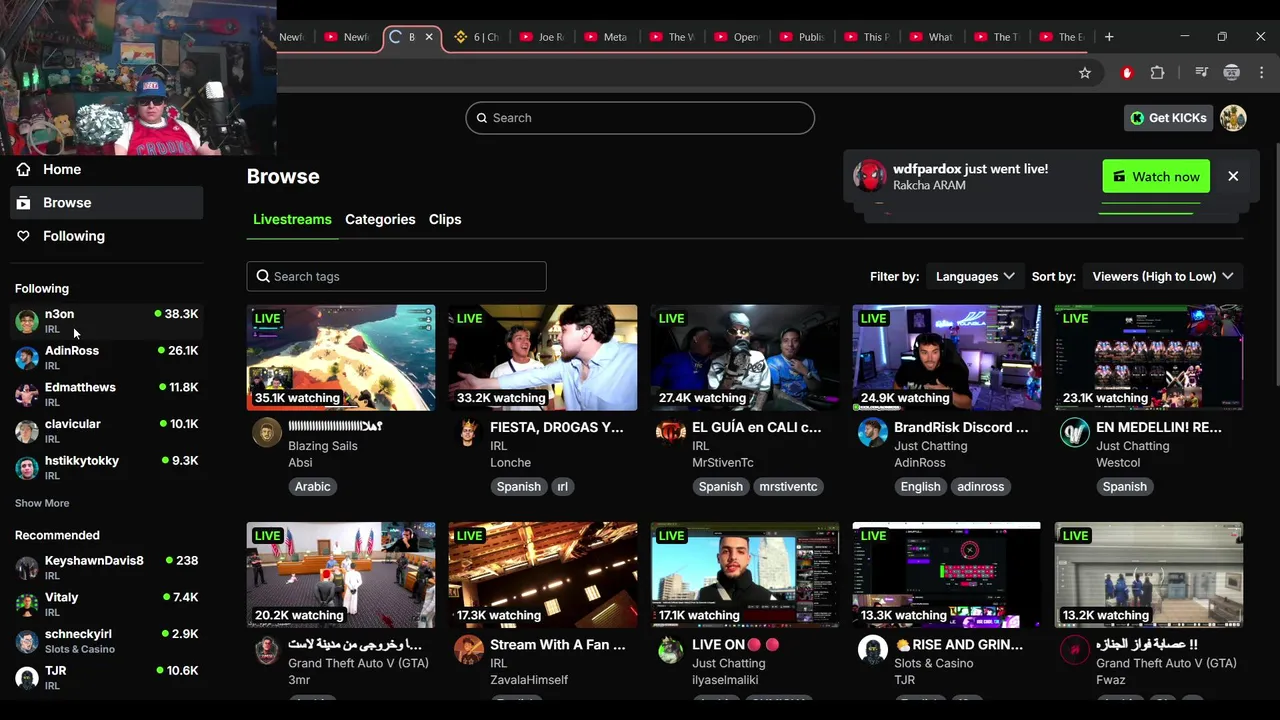Screen dimensions: 1280x720
Task: Select the Livestreams tab
Action: point(292,219)
